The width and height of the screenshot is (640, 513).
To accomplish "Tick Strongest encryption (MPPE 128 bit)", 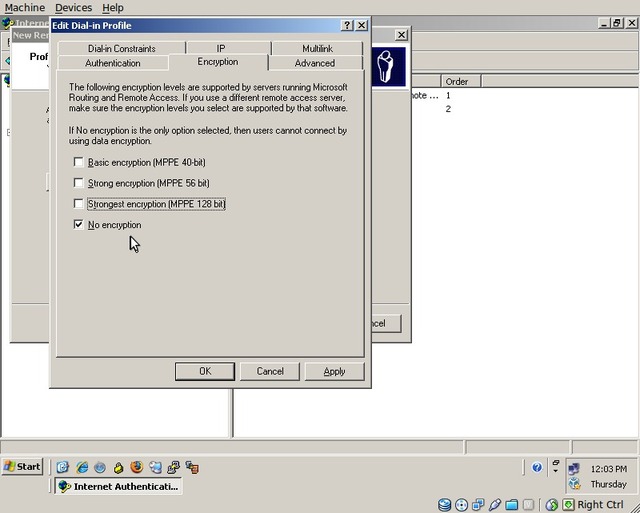I will (x=79, y=204).
